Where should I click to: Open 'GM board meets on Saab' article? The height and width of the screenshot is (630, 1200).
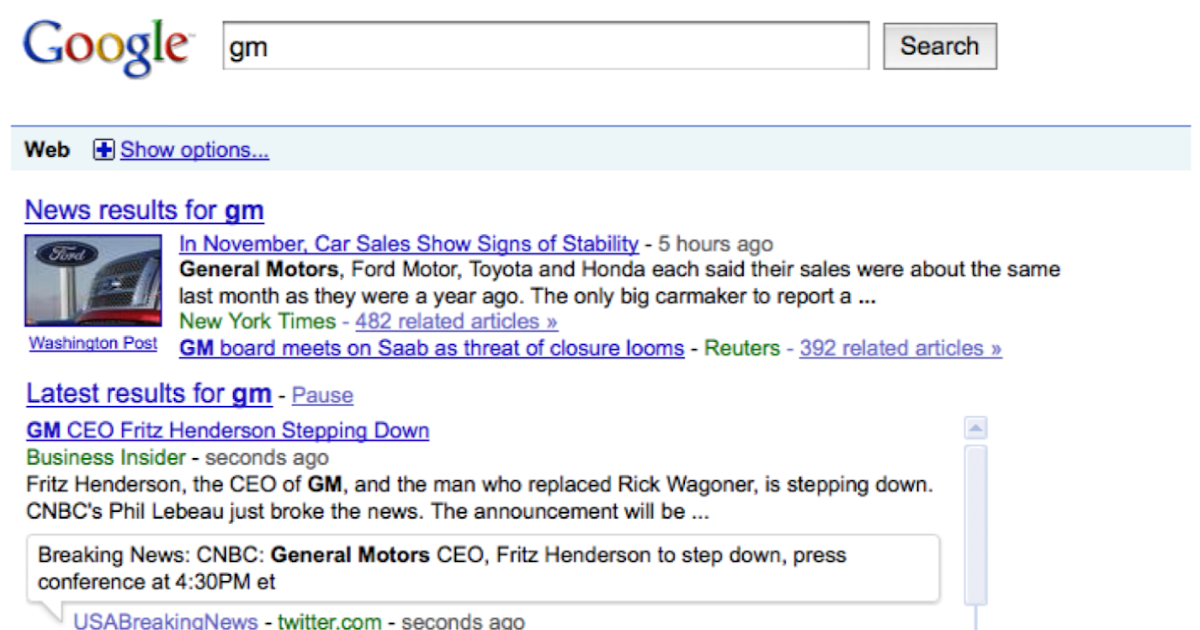pyautogui.click(x=431, y=348)
